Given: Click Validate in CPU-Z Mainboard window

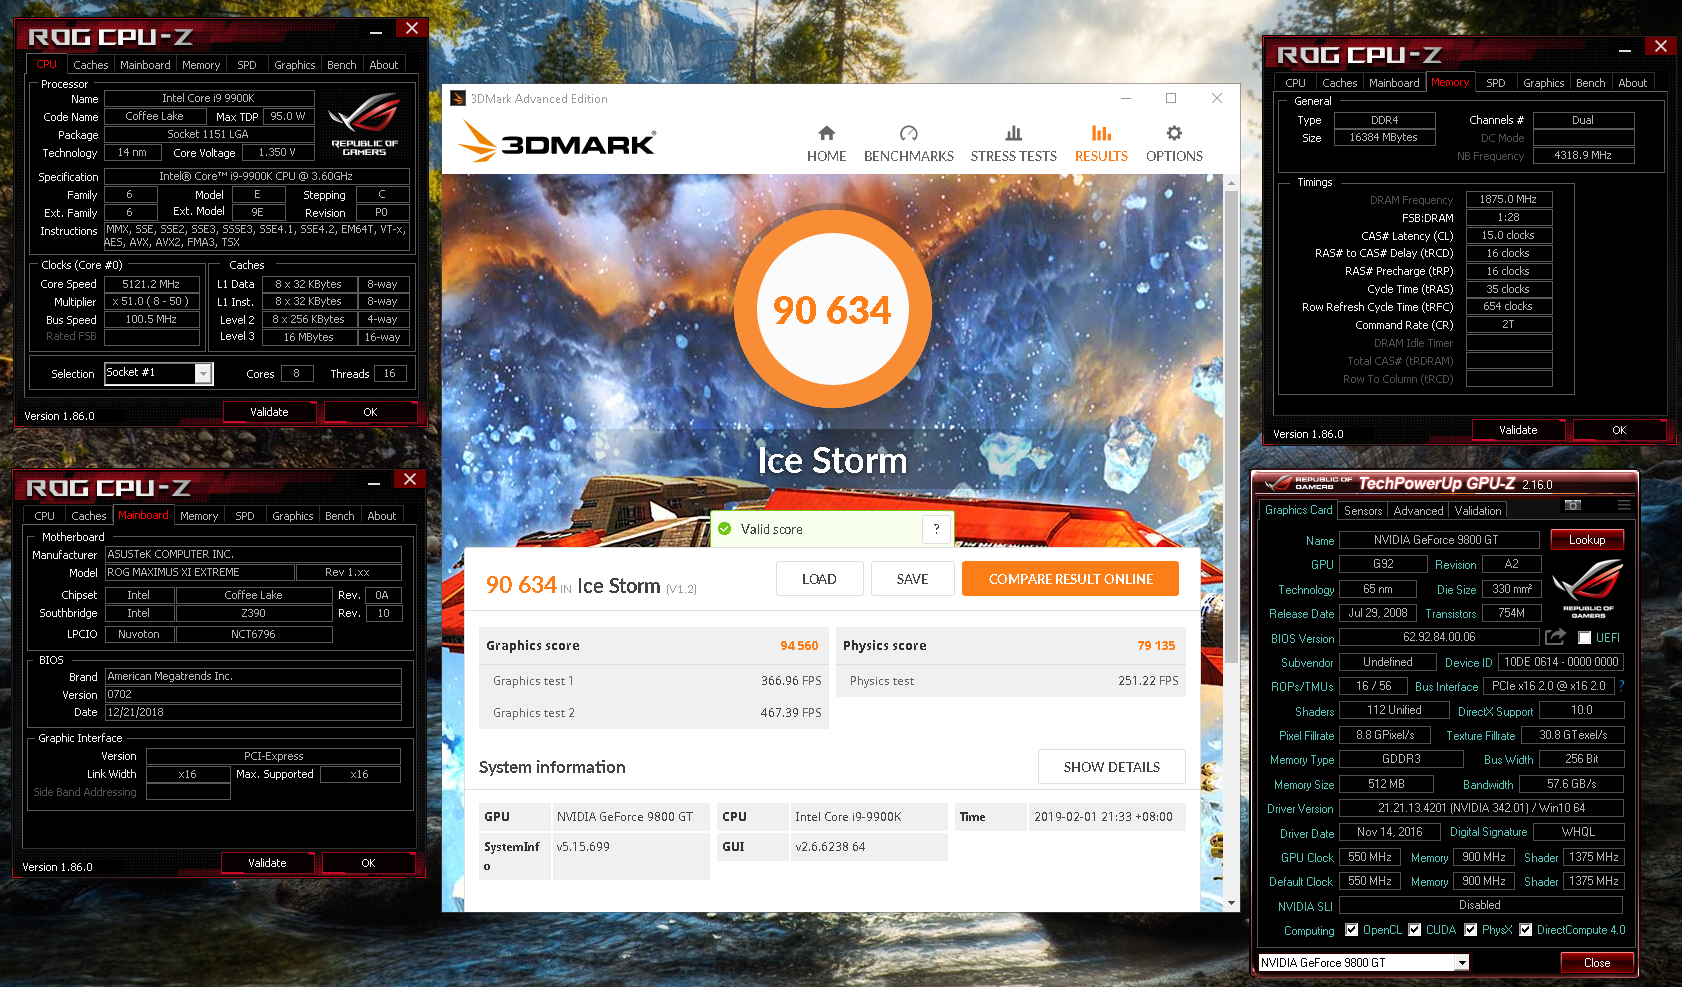Looking at the screenshot, I should [267, 863].
